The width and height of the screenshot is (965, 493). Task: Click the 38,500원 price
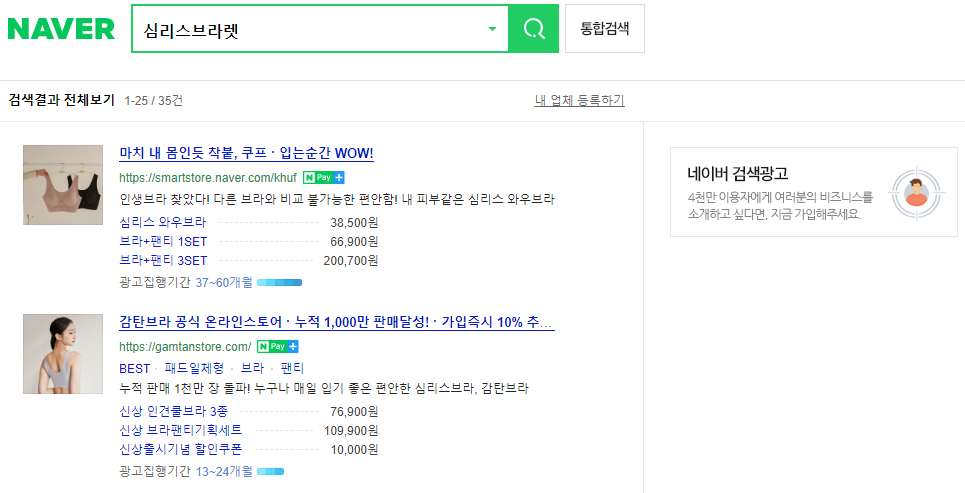[354, 222]
